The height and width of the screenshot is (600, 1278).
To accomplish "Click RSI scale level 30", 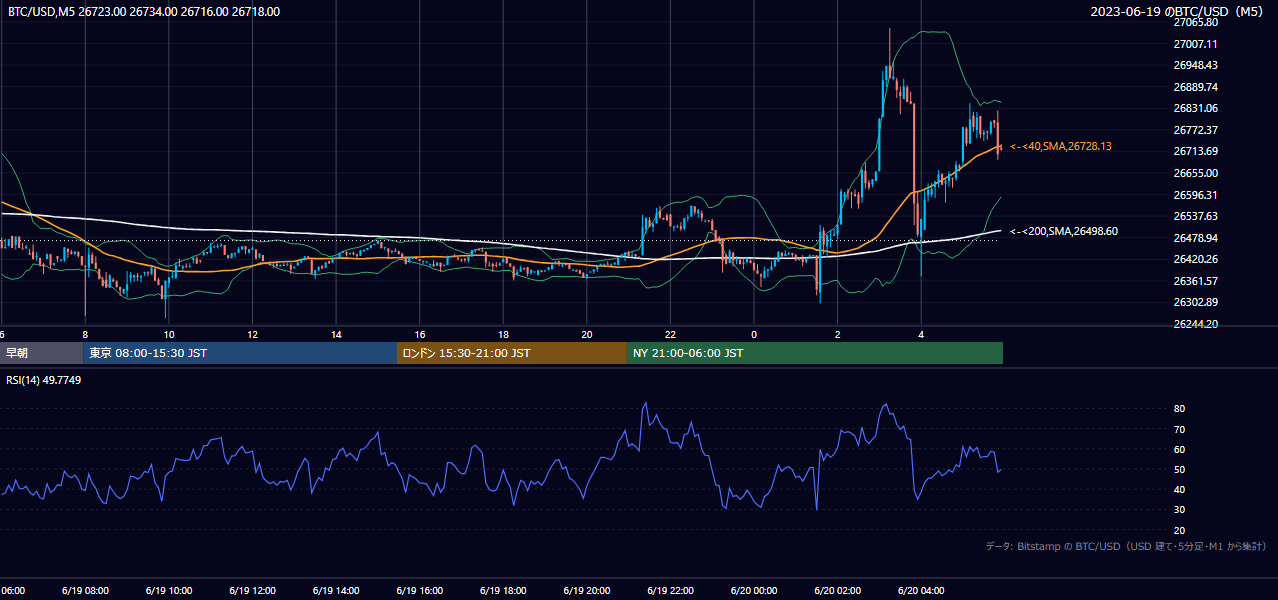I will tap(1179, 510).
